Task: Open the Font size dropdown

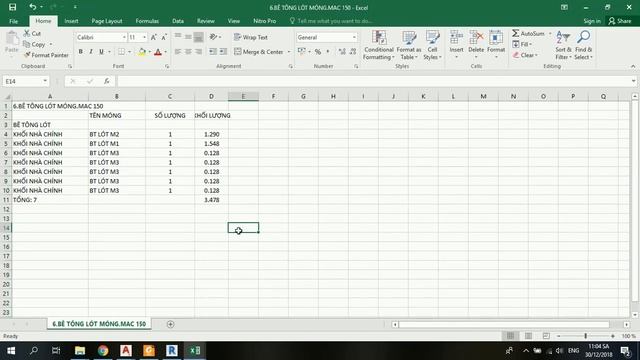Action: (144, 37)
